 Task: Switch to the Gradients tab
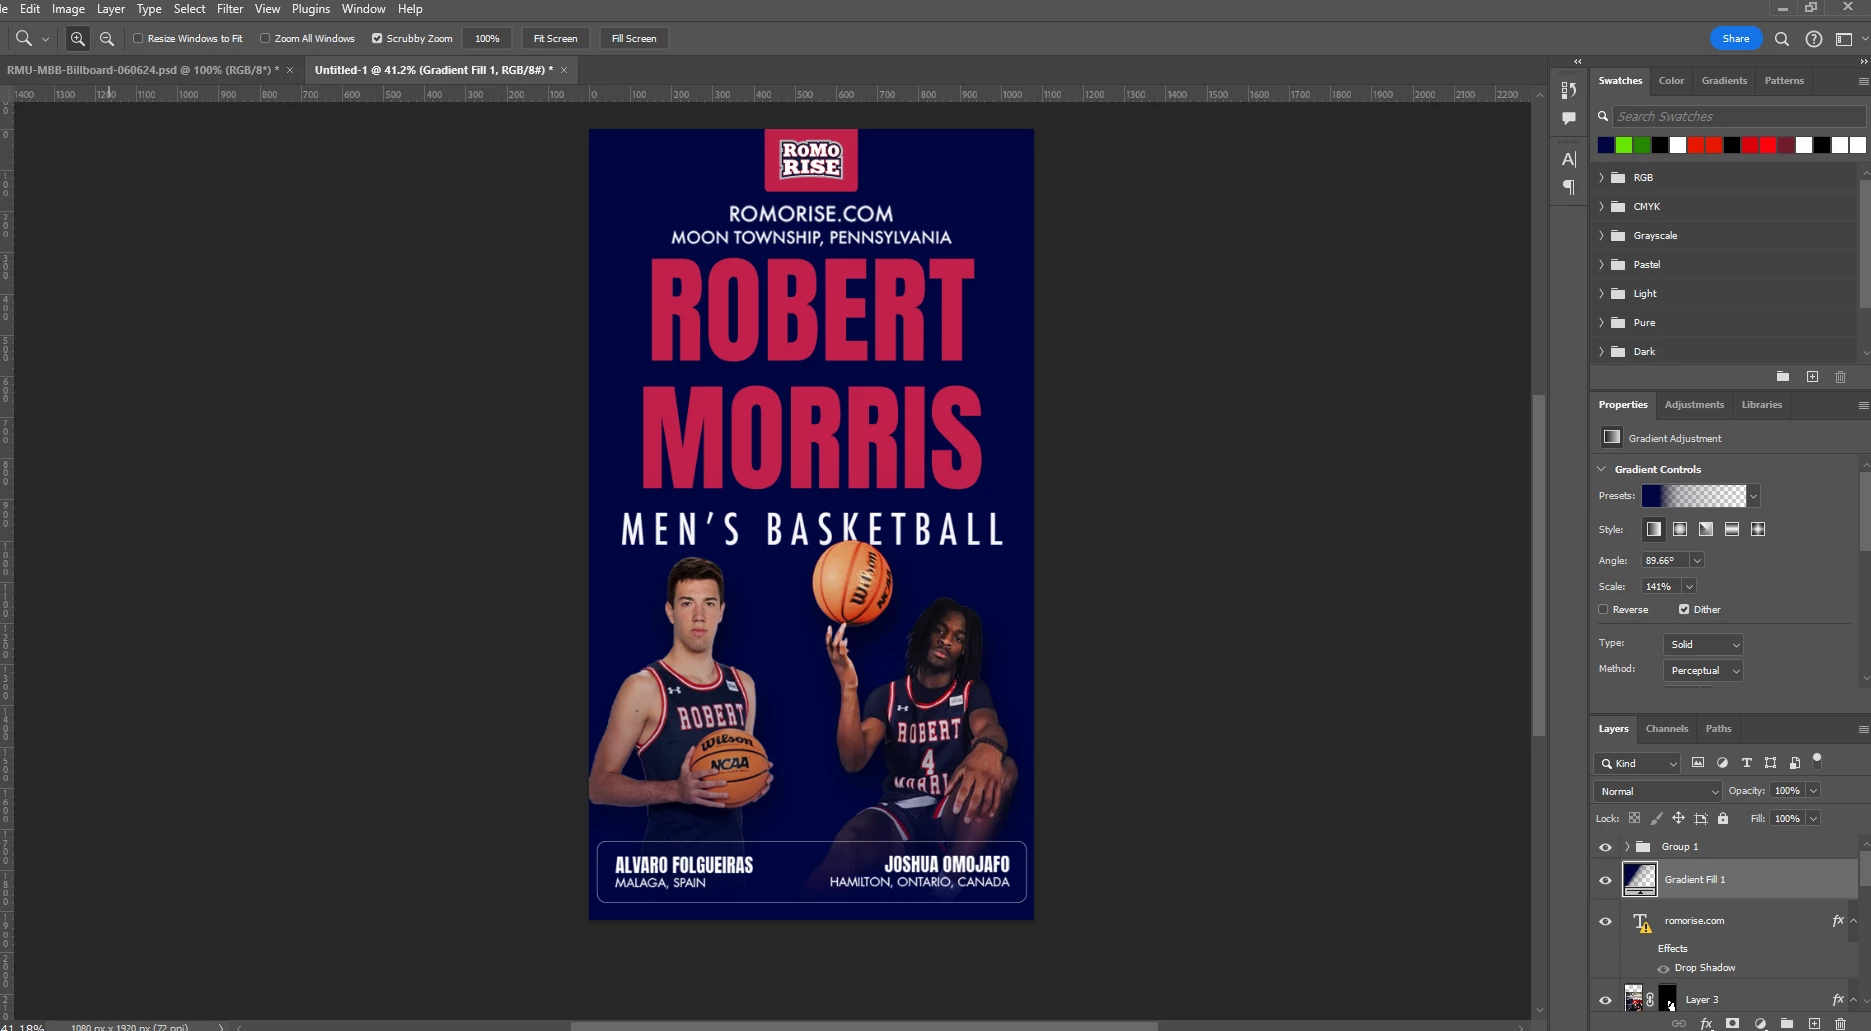1724,81
